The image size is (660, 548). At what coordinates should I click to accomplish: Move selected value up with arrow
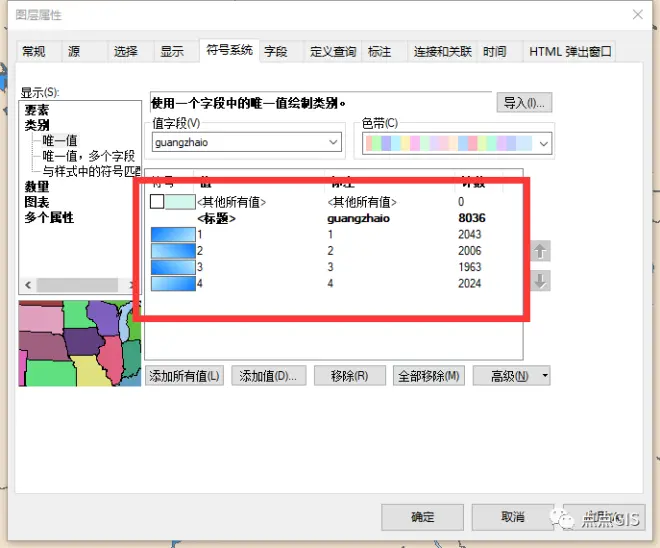click(x=540, y=251)
